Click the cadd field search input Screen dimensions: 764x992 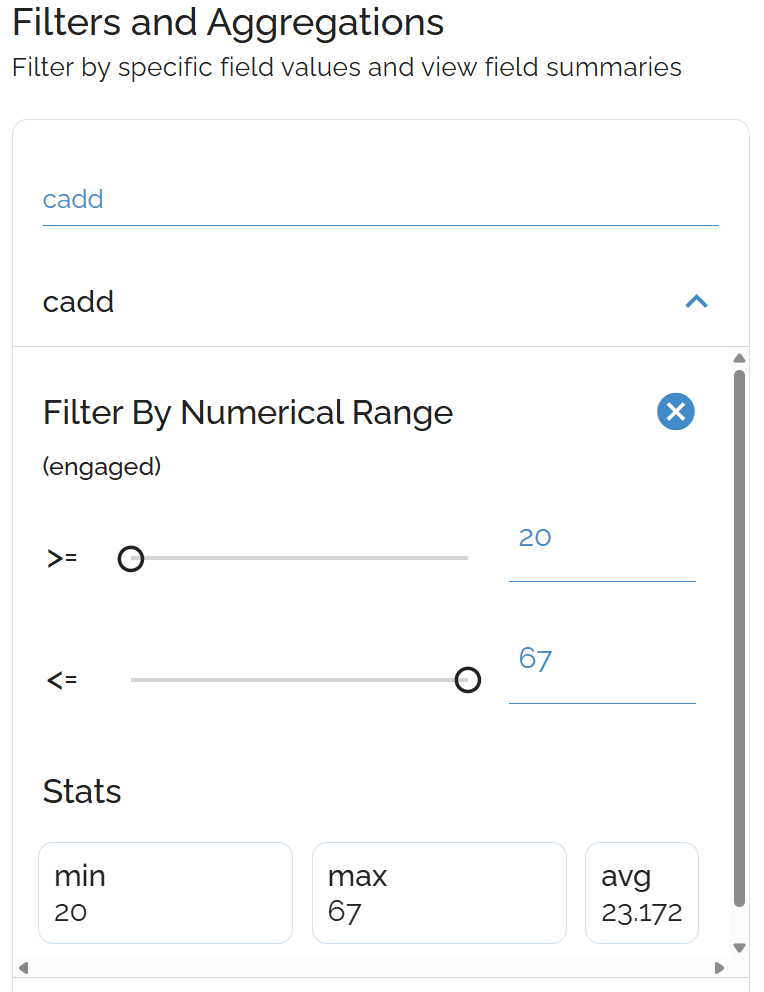click(x=380, y=200)
